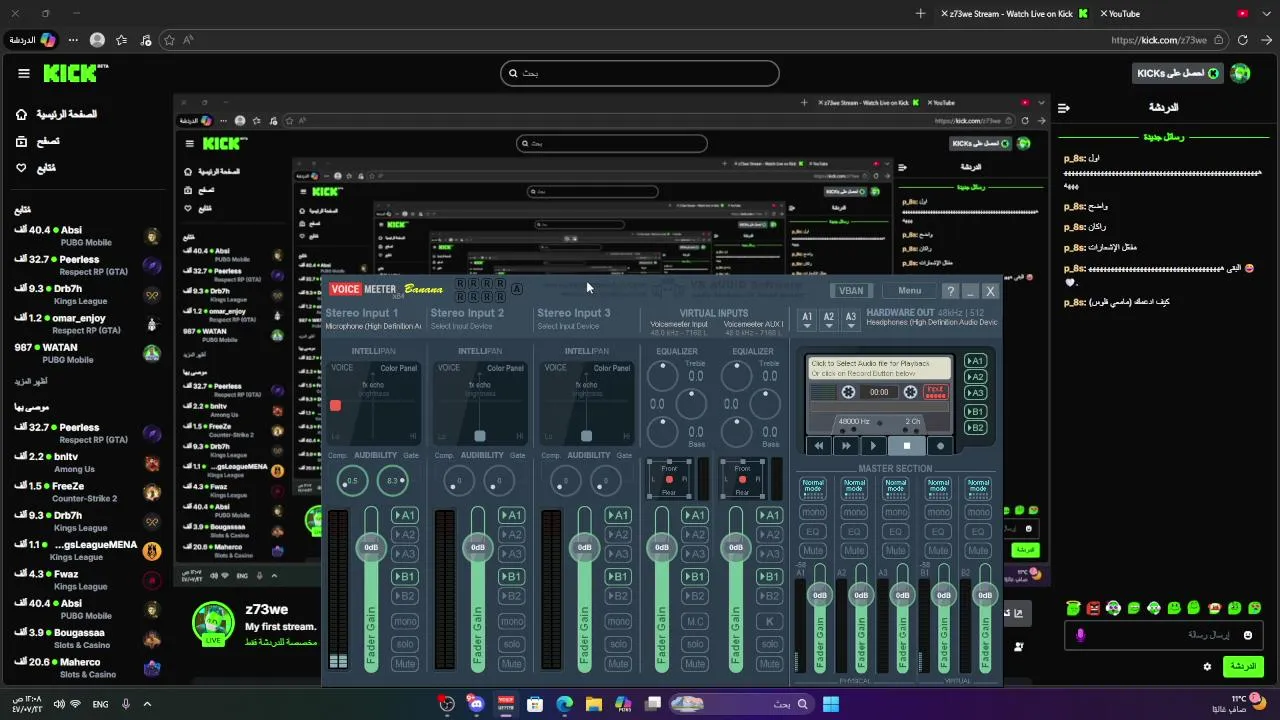Click the cassette recorder's A1 bus button
The width and height of the screenshot is (1280, 720).
click(x=975, y=361)
